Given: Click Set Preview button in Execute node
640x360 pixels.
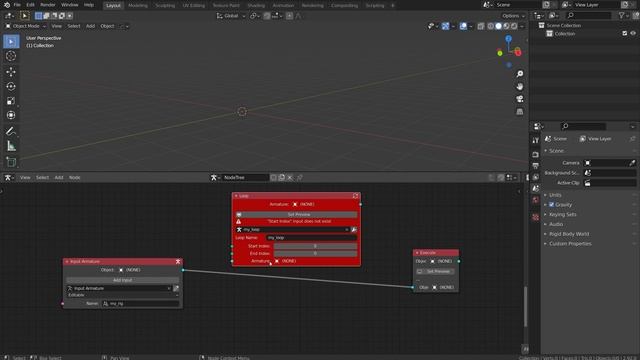Looking at the screenshot, I should click(x=435, y=271).
